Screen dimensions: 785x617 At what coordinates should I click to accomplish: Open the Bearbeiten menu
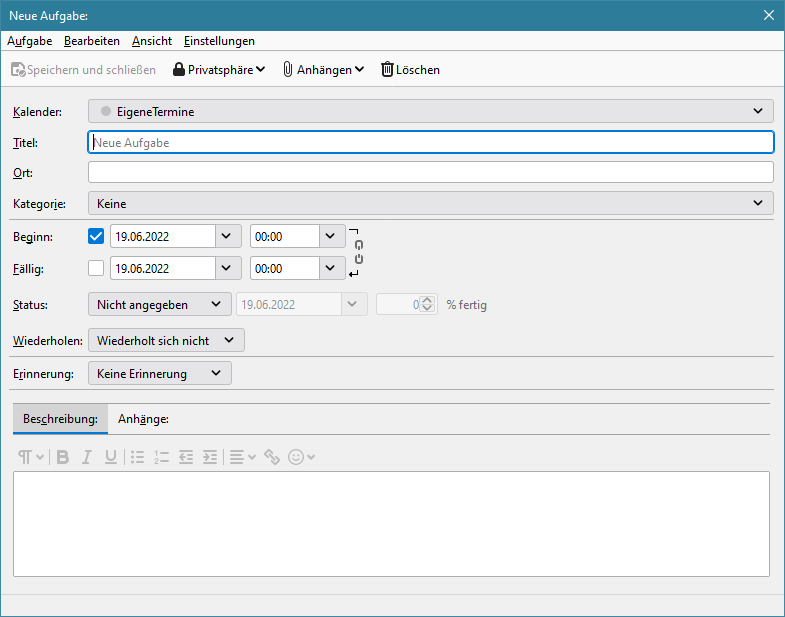tap(92, 41)
